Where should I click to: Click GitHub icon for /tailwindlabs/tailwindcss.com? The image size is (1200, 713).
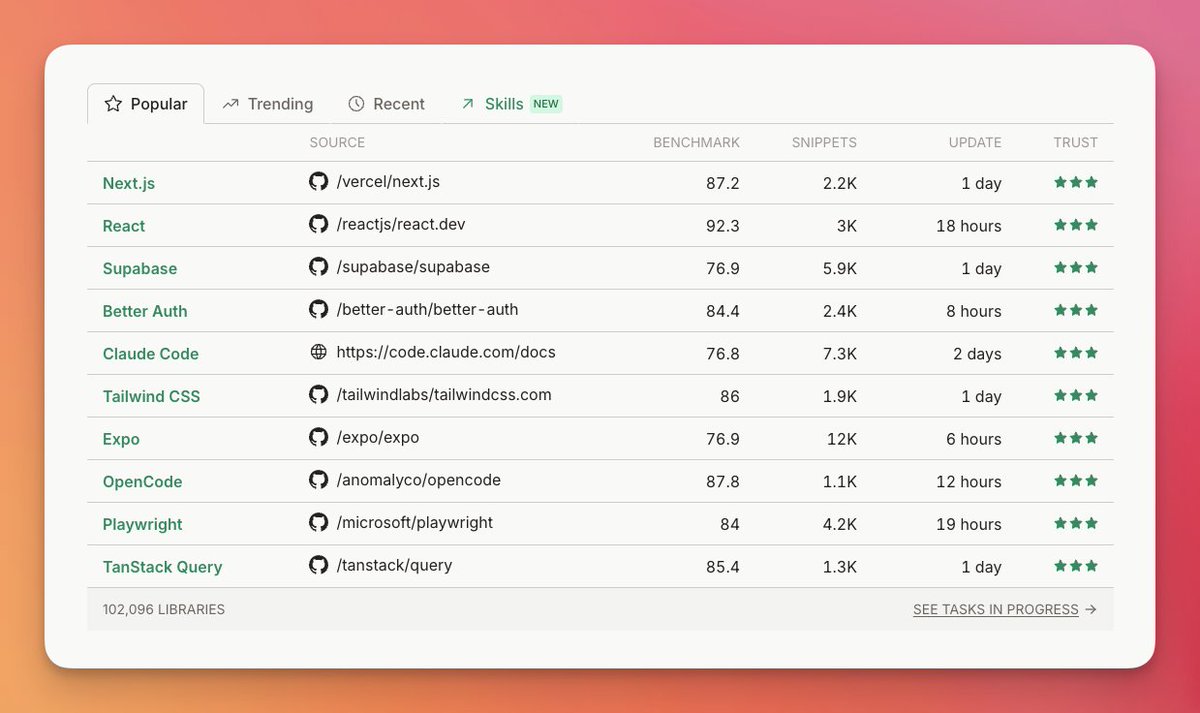(318, 395)
